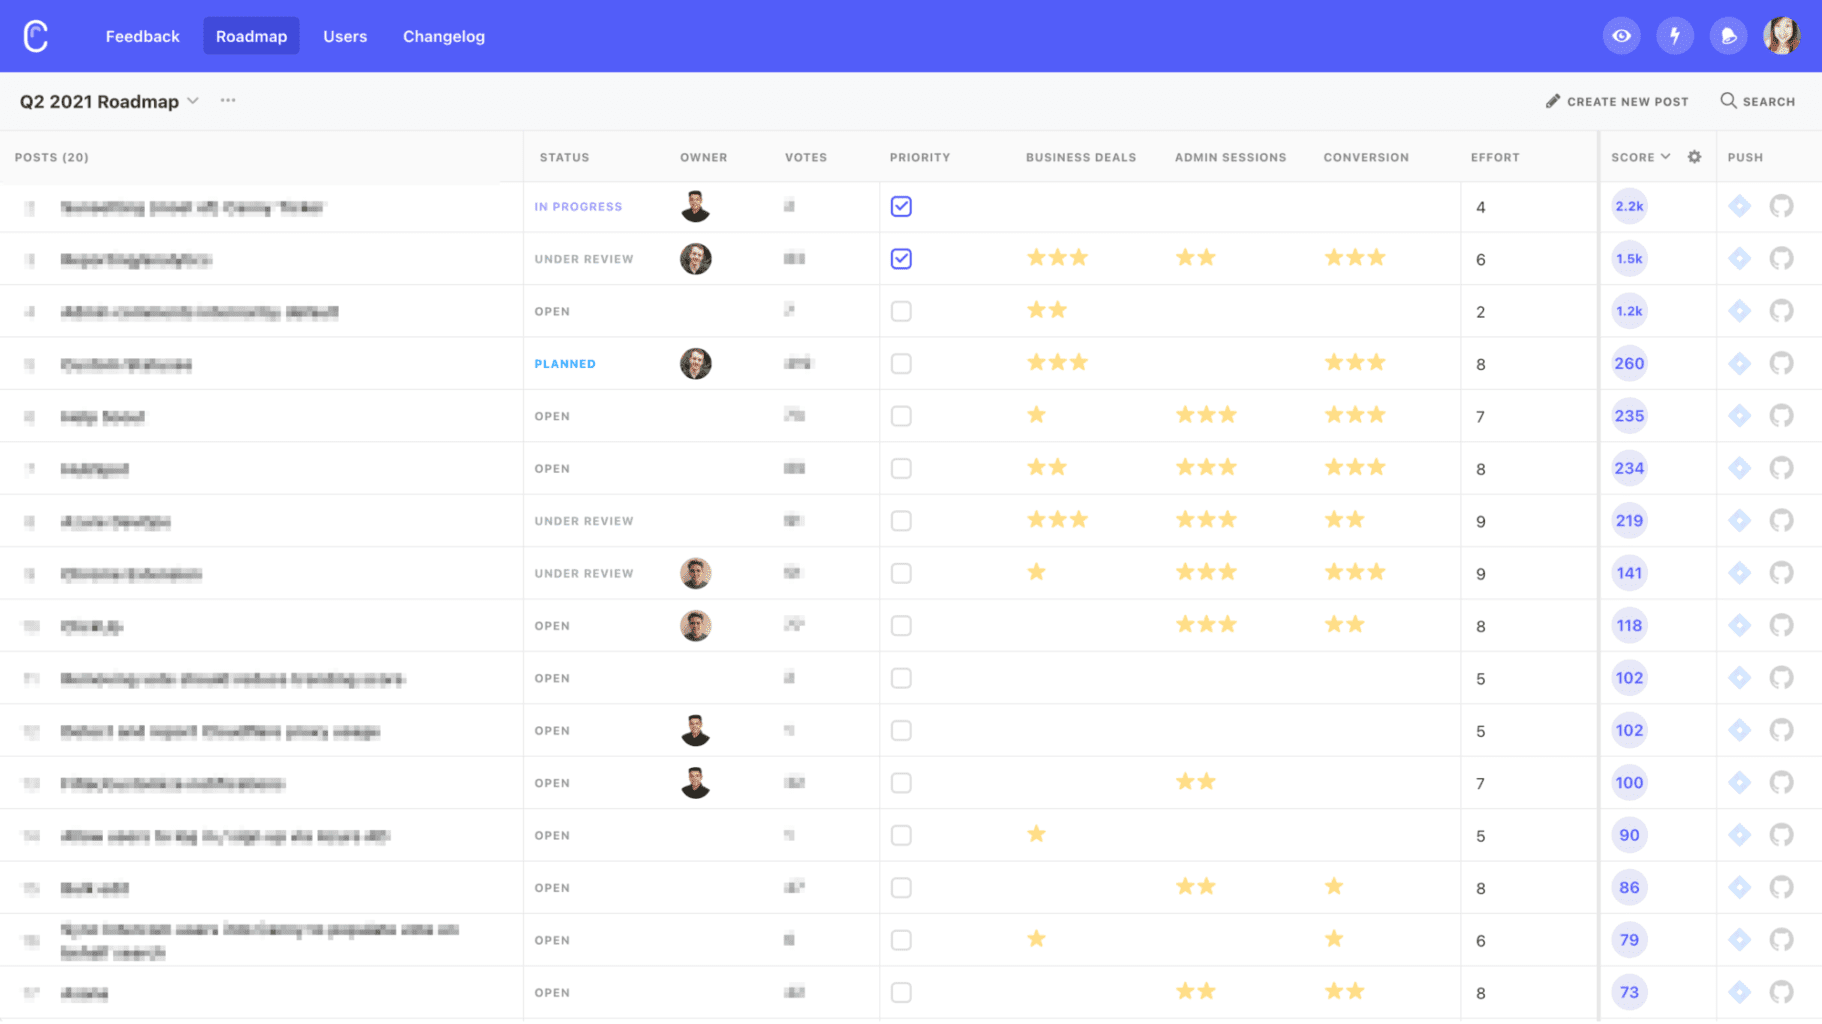The height and width of the screenshot is (1024, 1822).
Task: Click the lightning bolt icon in header
Action: point(1675,36)
